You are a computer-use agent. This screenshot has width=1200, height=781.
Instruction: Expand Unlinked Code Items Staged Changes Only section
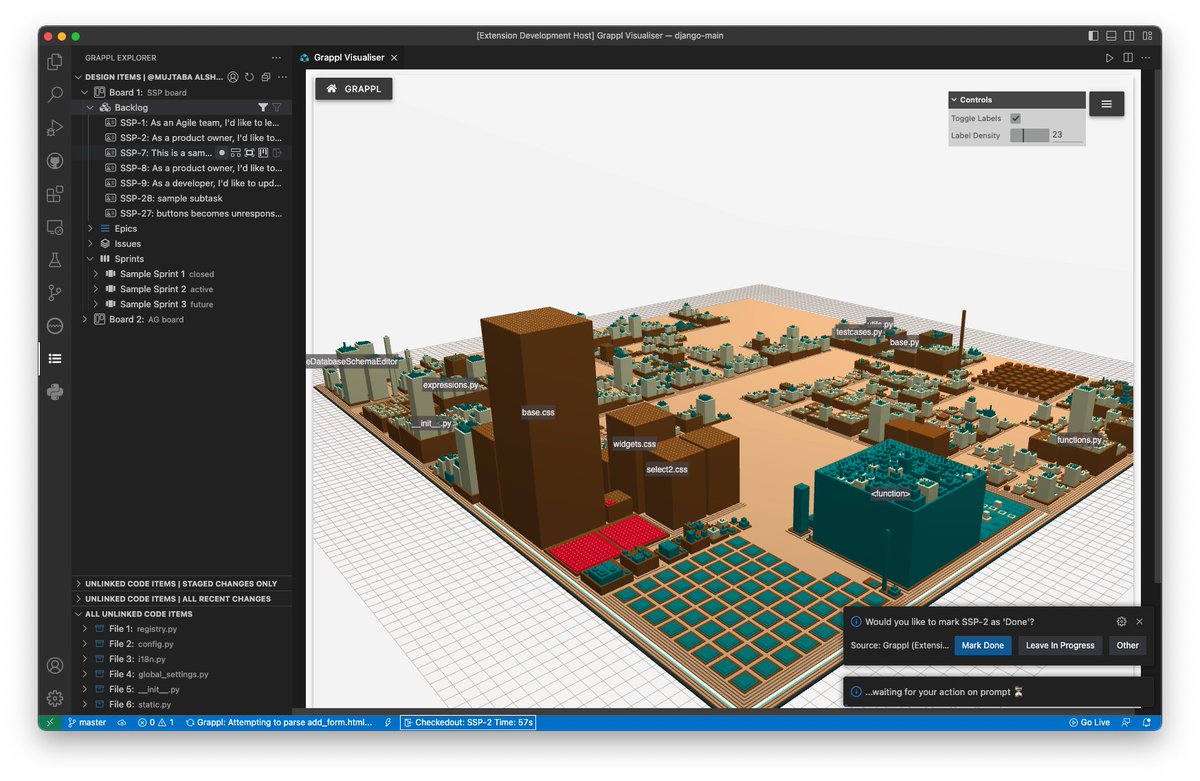181,583
